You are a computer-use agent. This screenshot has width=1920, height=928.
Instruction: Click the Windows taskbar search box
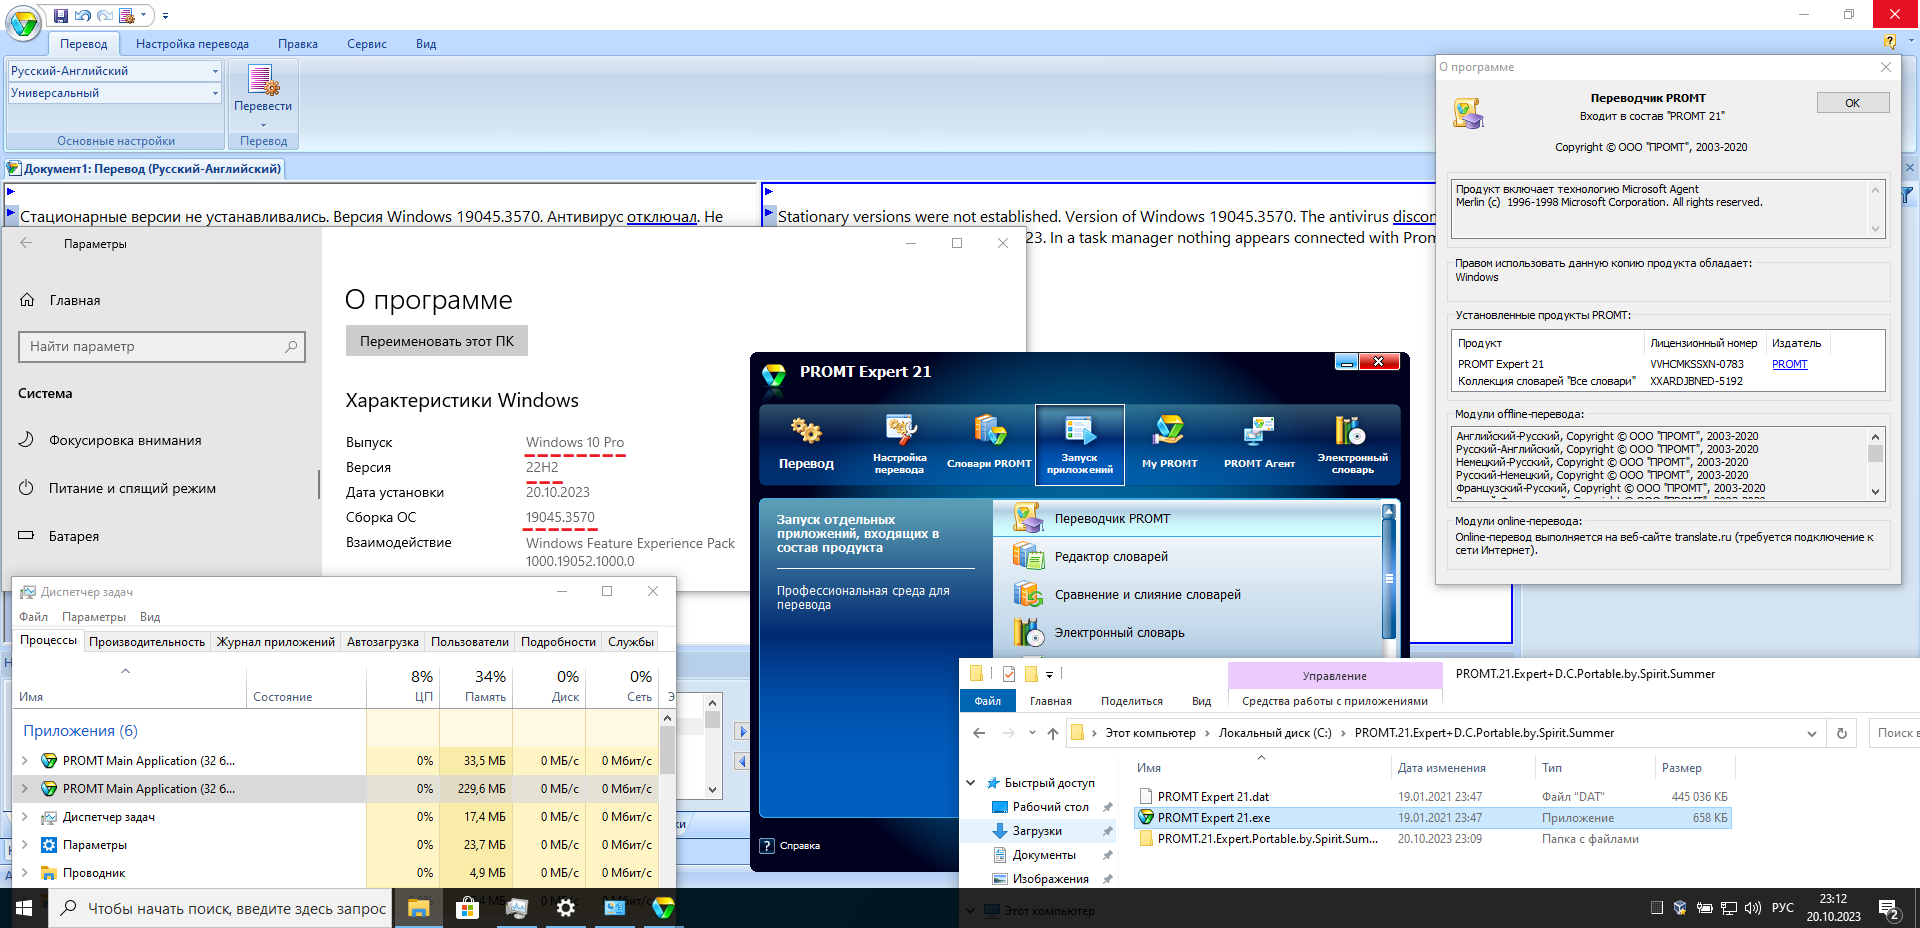pos(219,908)
